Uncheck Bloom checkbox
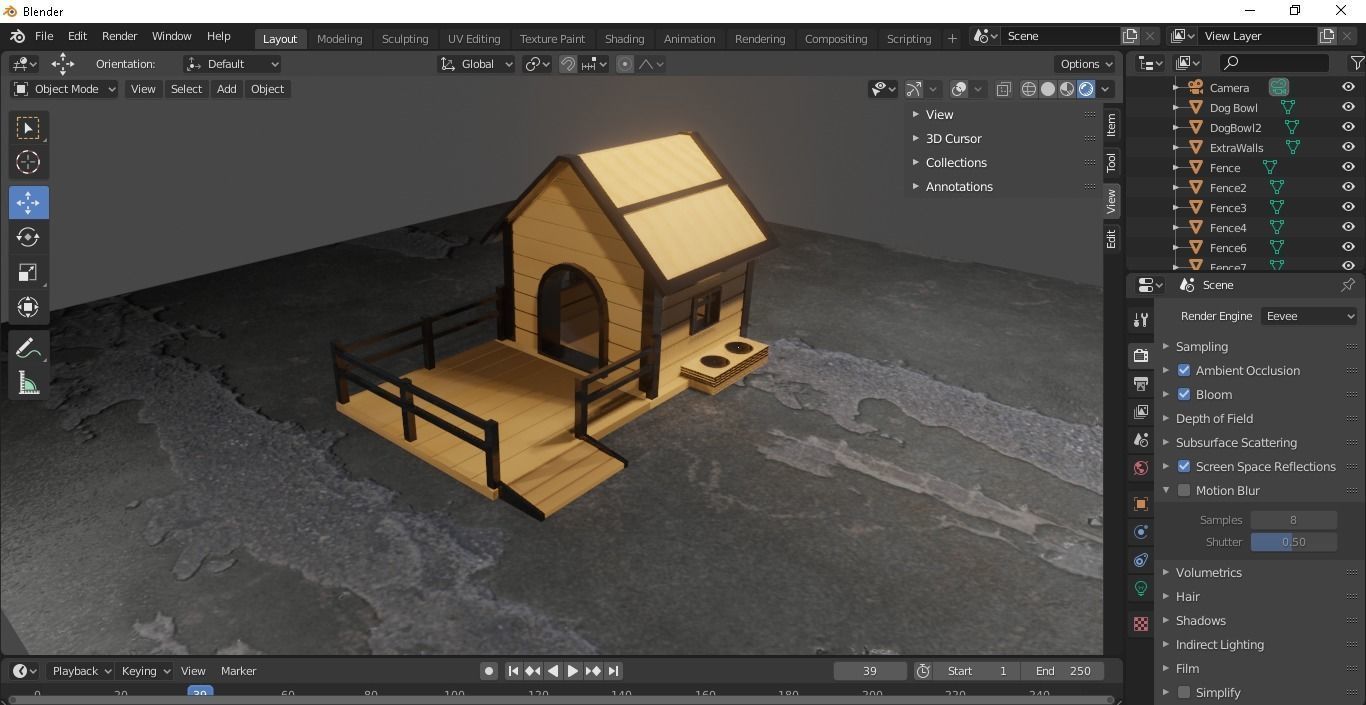 pyautogui.click(x=1184, y=394)
